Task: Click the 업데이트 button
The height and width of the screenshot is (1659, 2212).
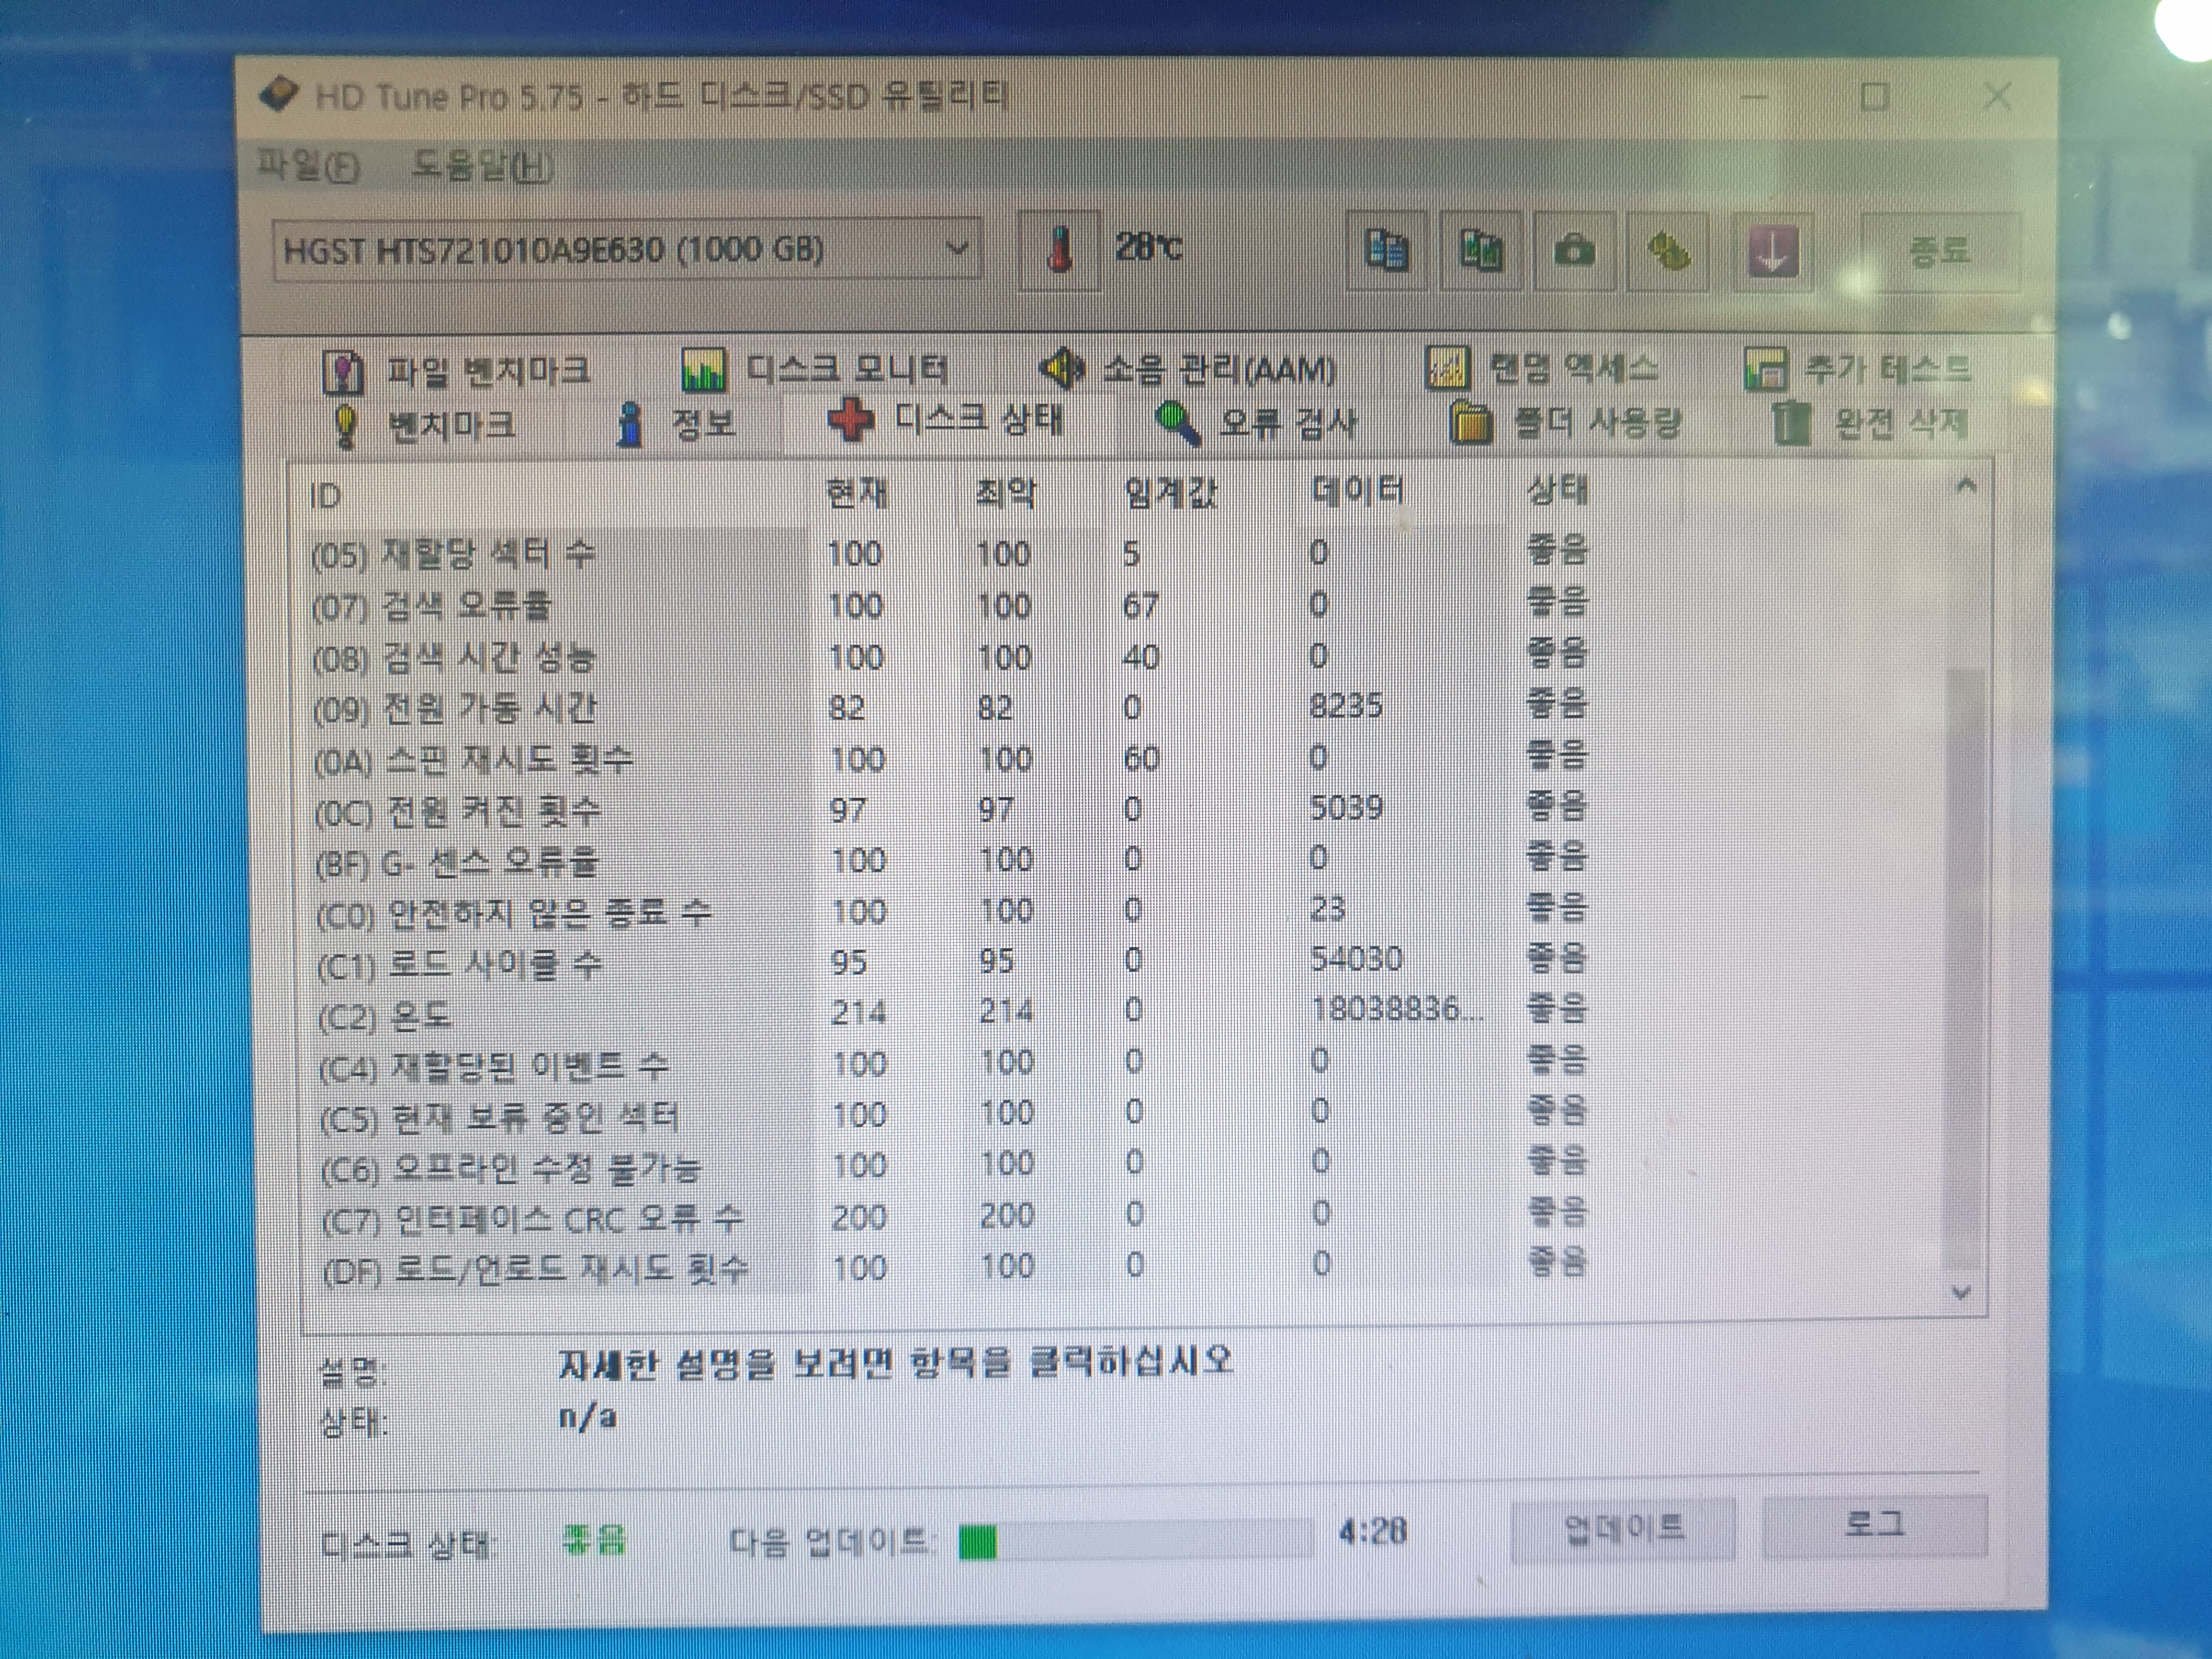Action: [x=1622, y=1528]
